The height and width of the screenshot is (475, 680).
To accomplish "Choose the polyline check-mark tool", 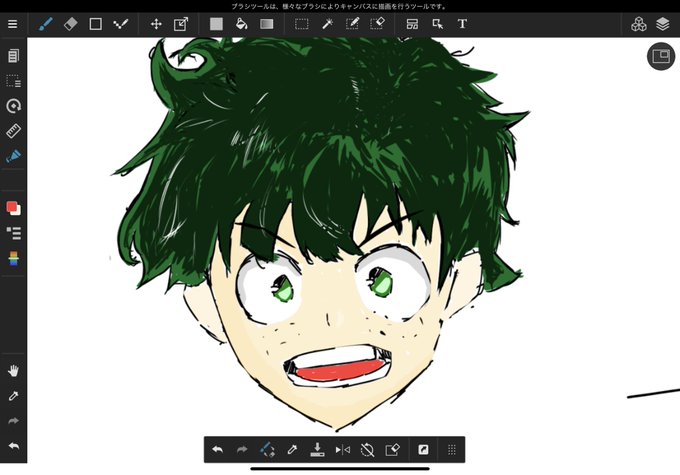I will (x=121, y=24).
